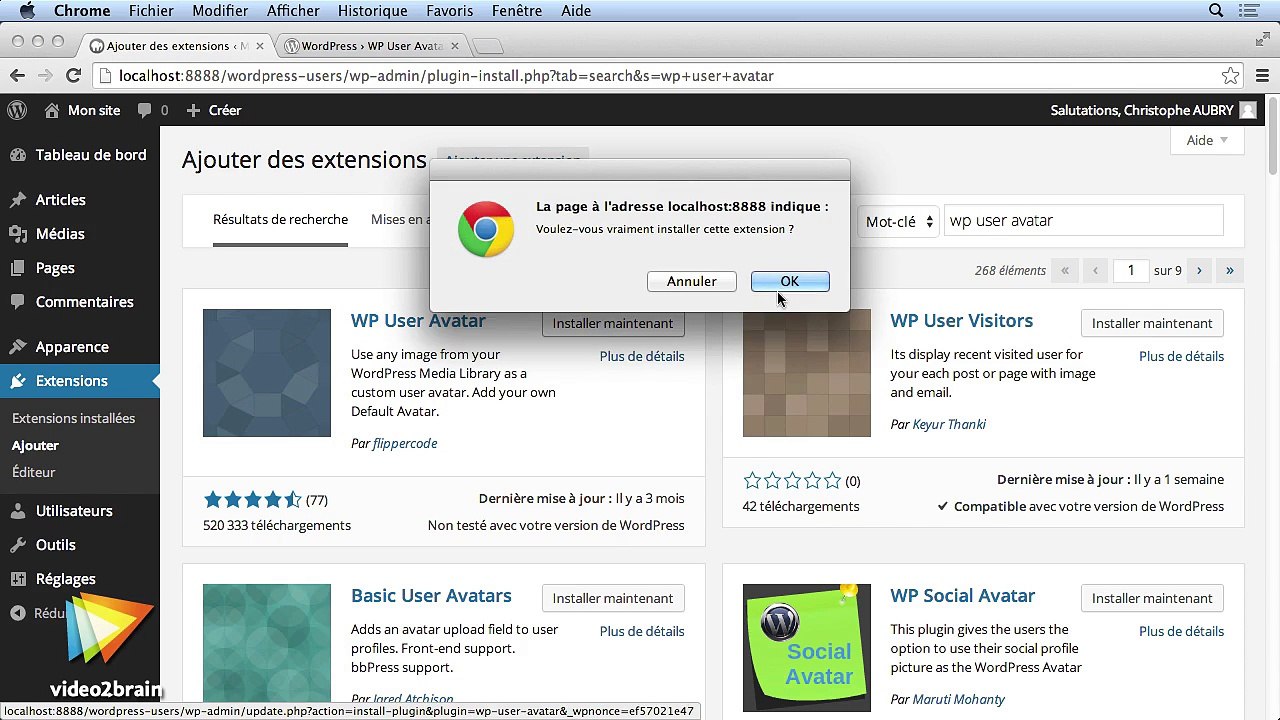Open the Créer new content menu
1280x720 pixels.
click(214, 110)
